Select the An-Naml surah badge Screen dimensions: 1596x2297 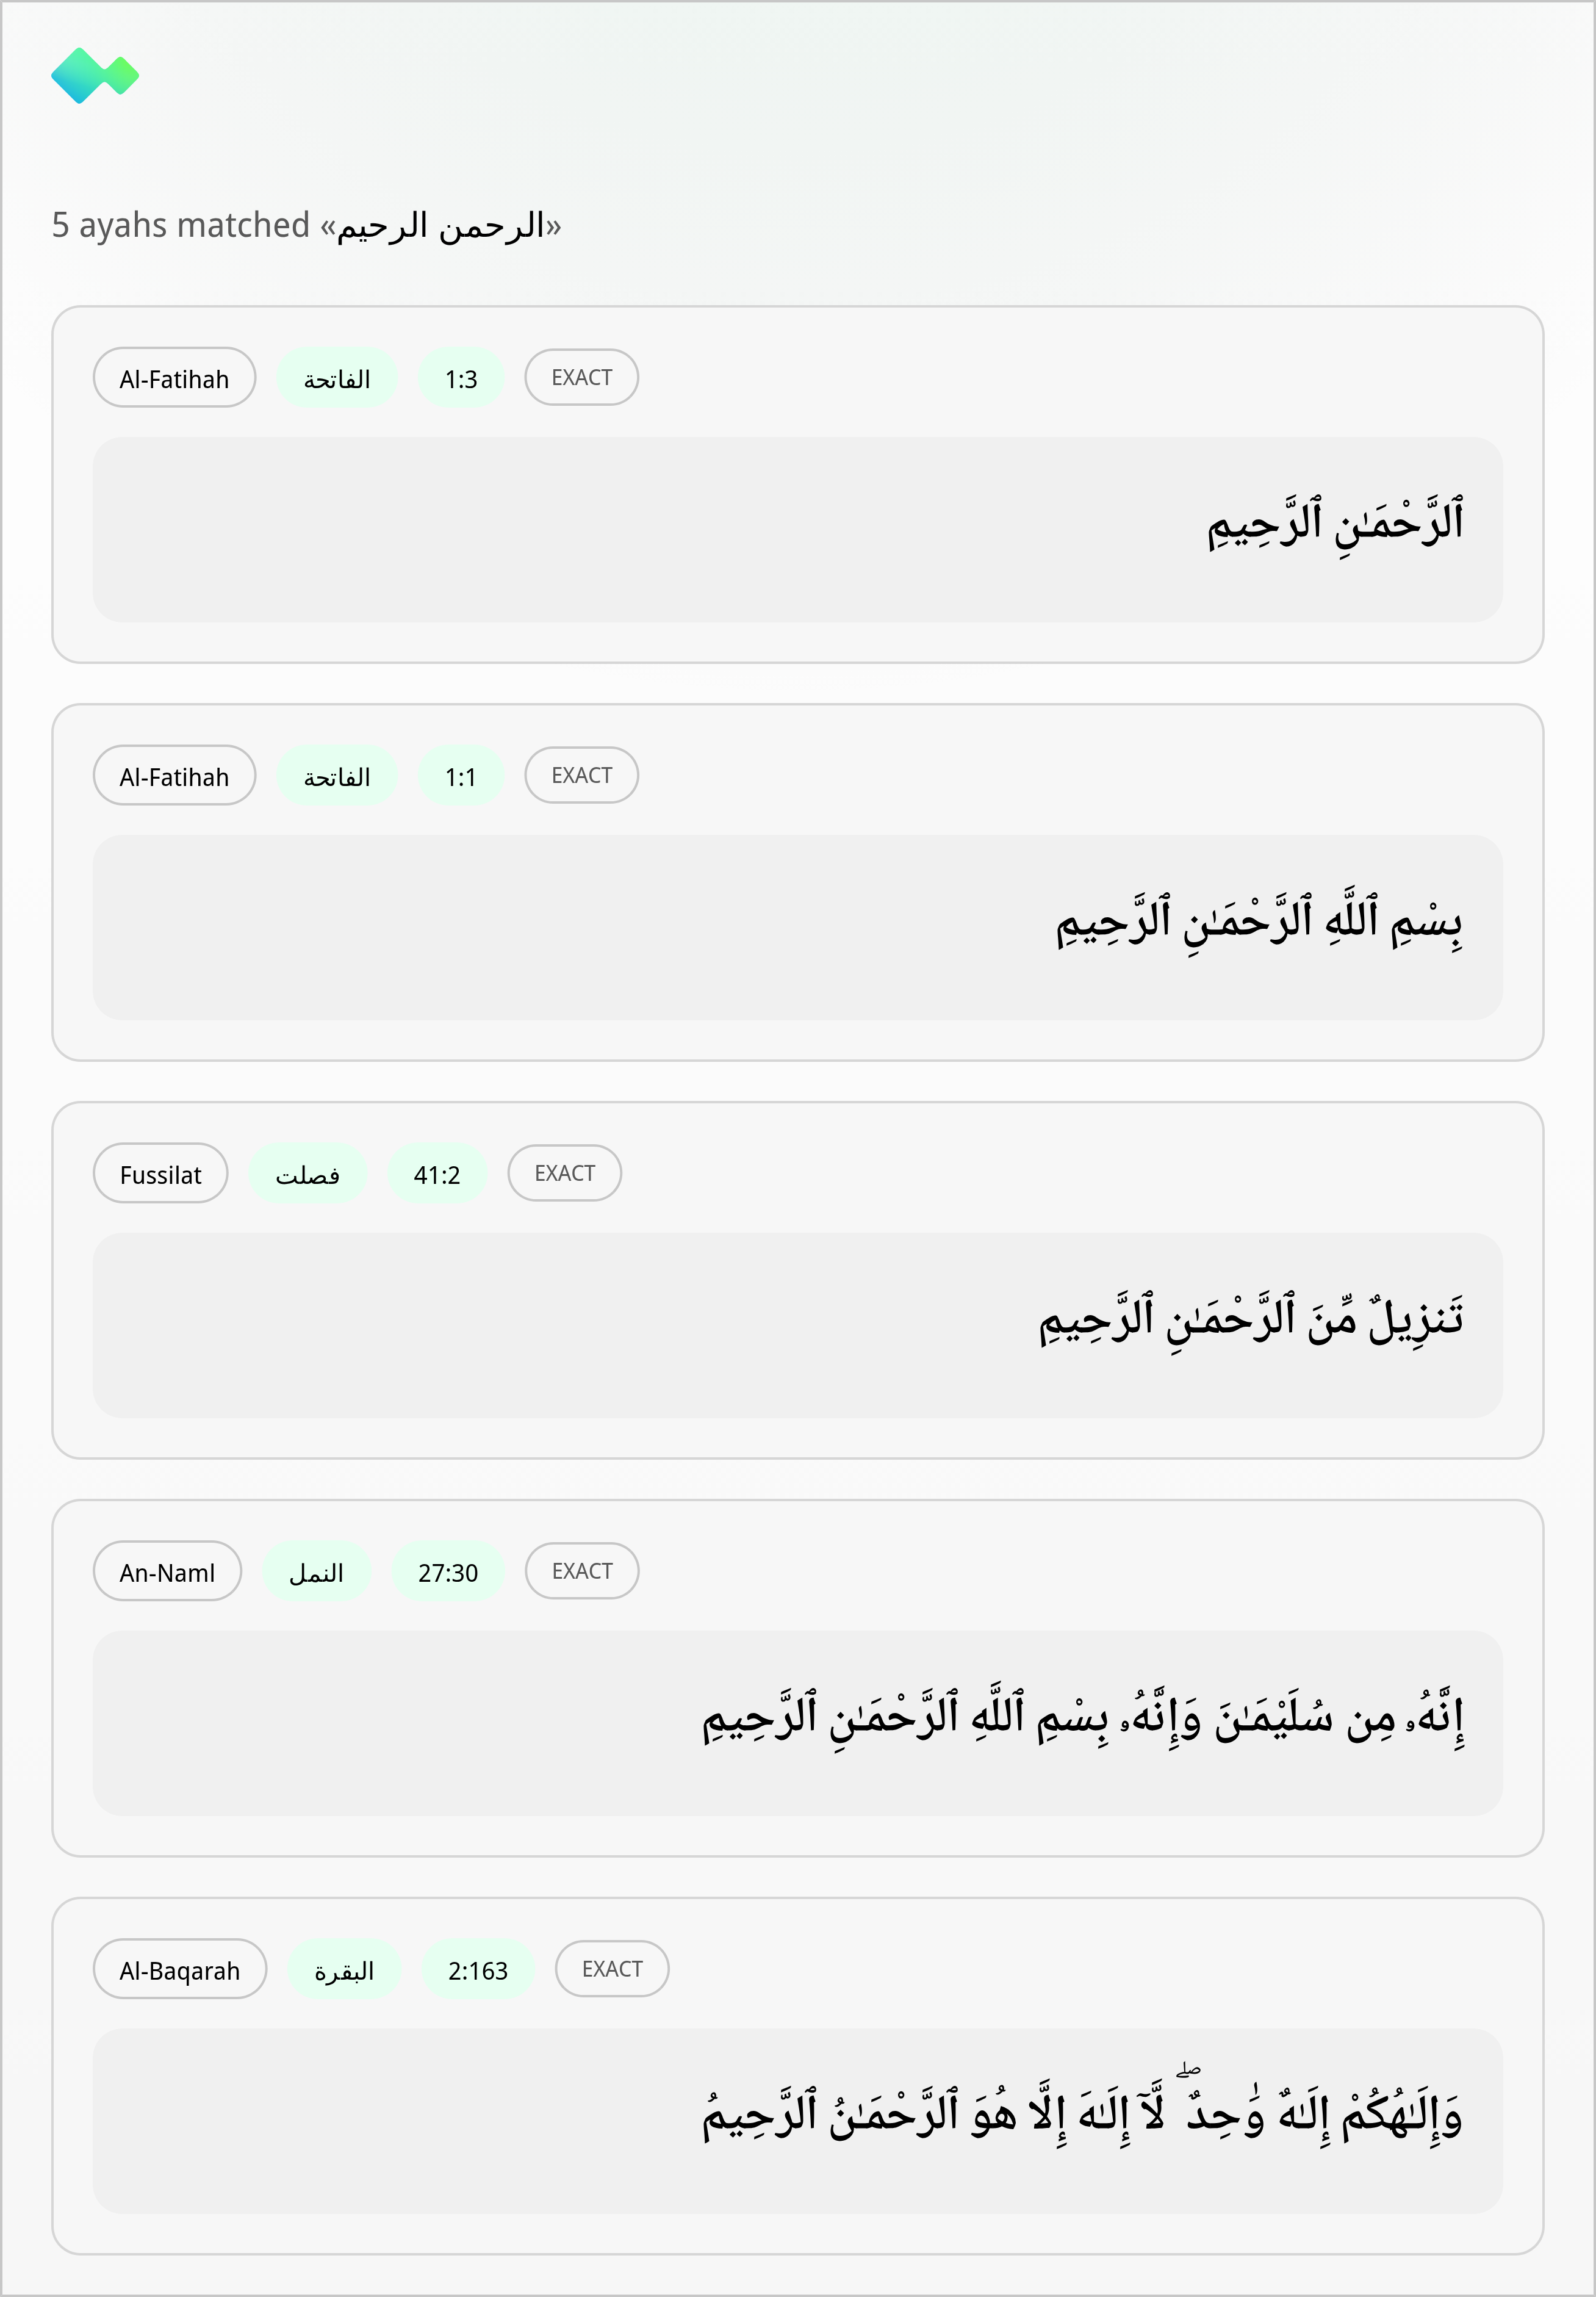tap(167, 1571)
